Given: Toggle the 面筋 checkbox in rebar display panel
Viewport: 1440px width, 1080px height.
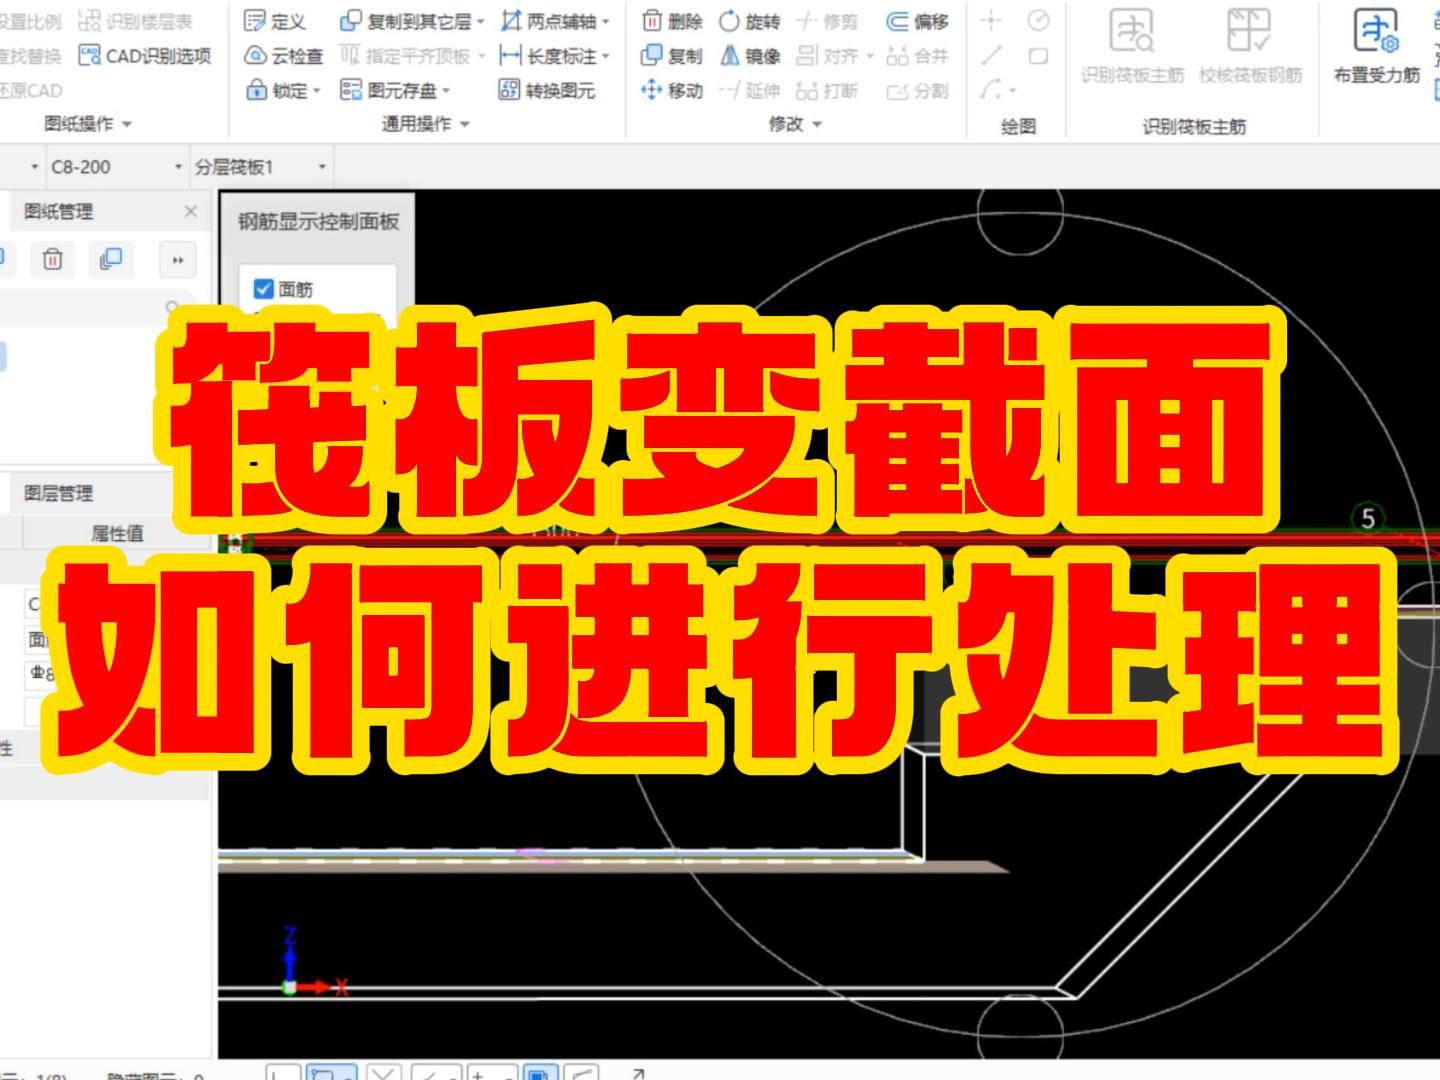Looking at the screenshot, I should coord(262,289).
